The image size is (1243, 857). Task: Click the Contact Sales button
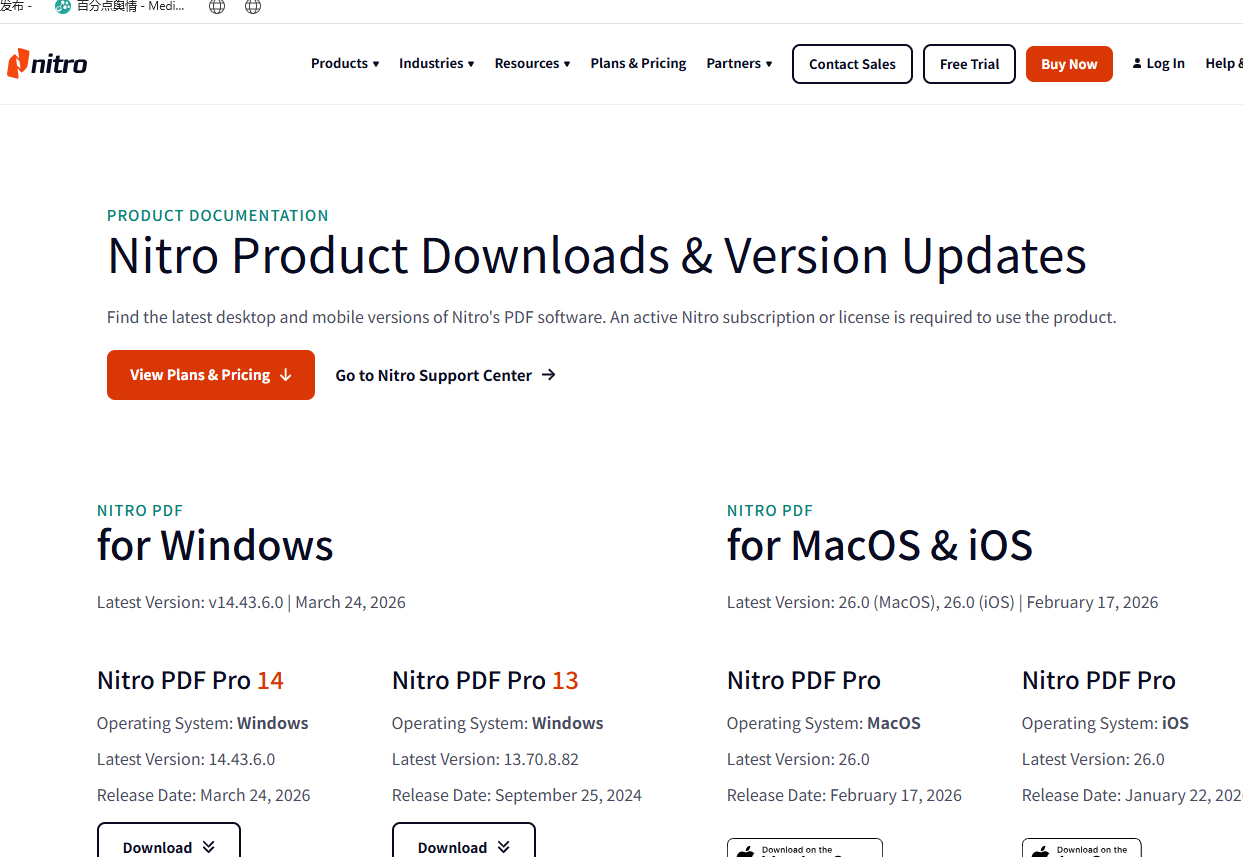pos(852,64)
